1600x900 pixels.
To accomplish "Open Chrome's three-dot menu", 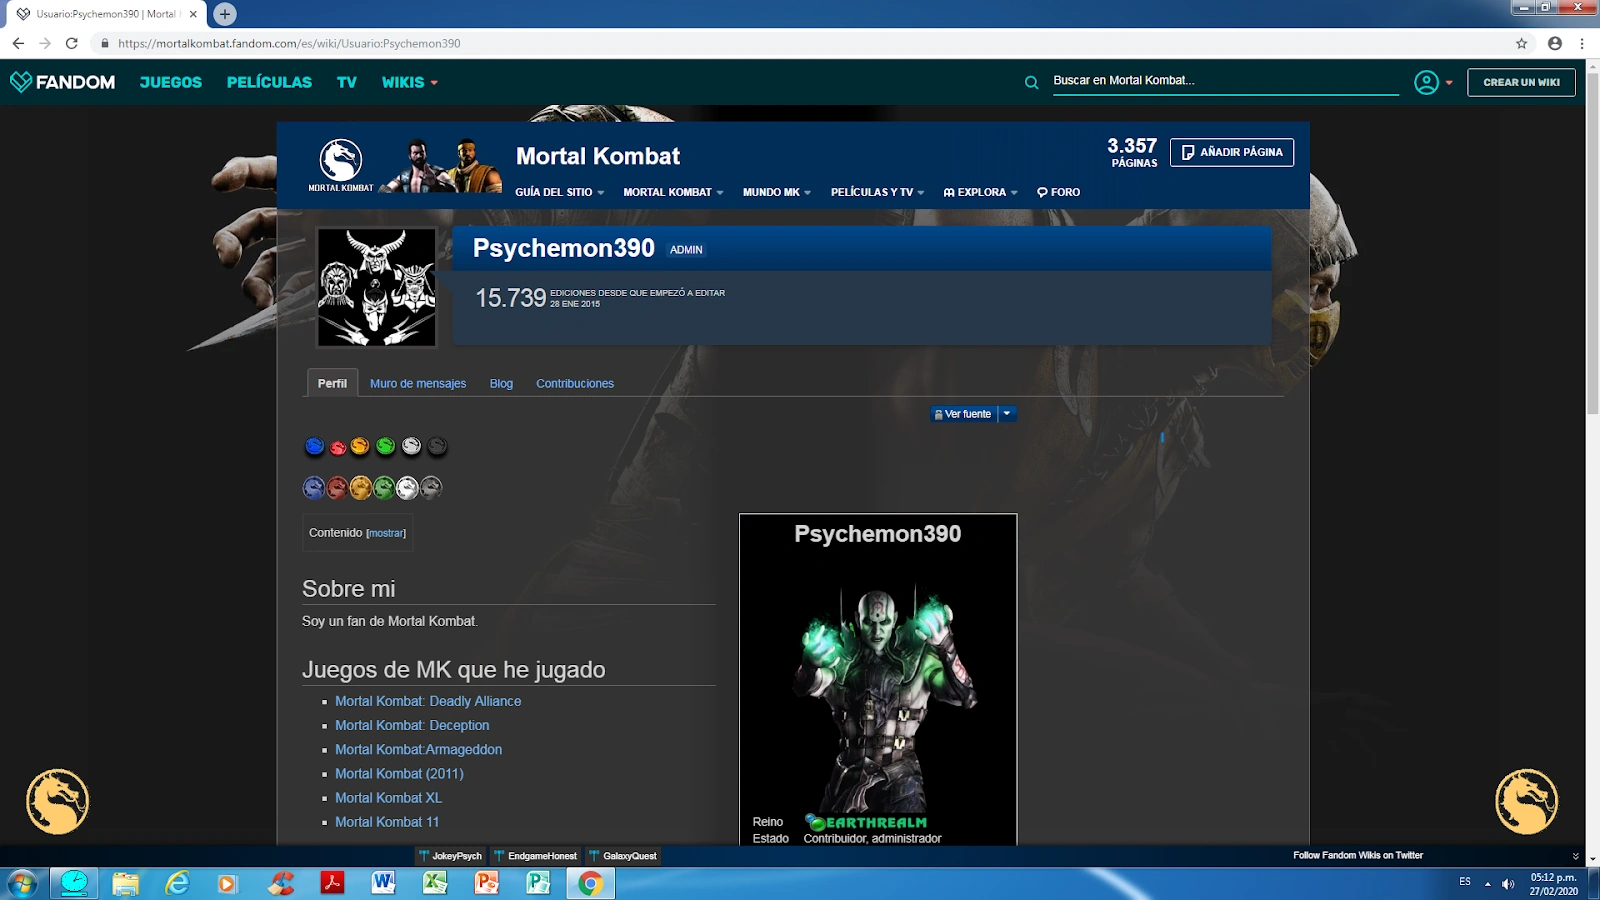I will point(1582,43).
